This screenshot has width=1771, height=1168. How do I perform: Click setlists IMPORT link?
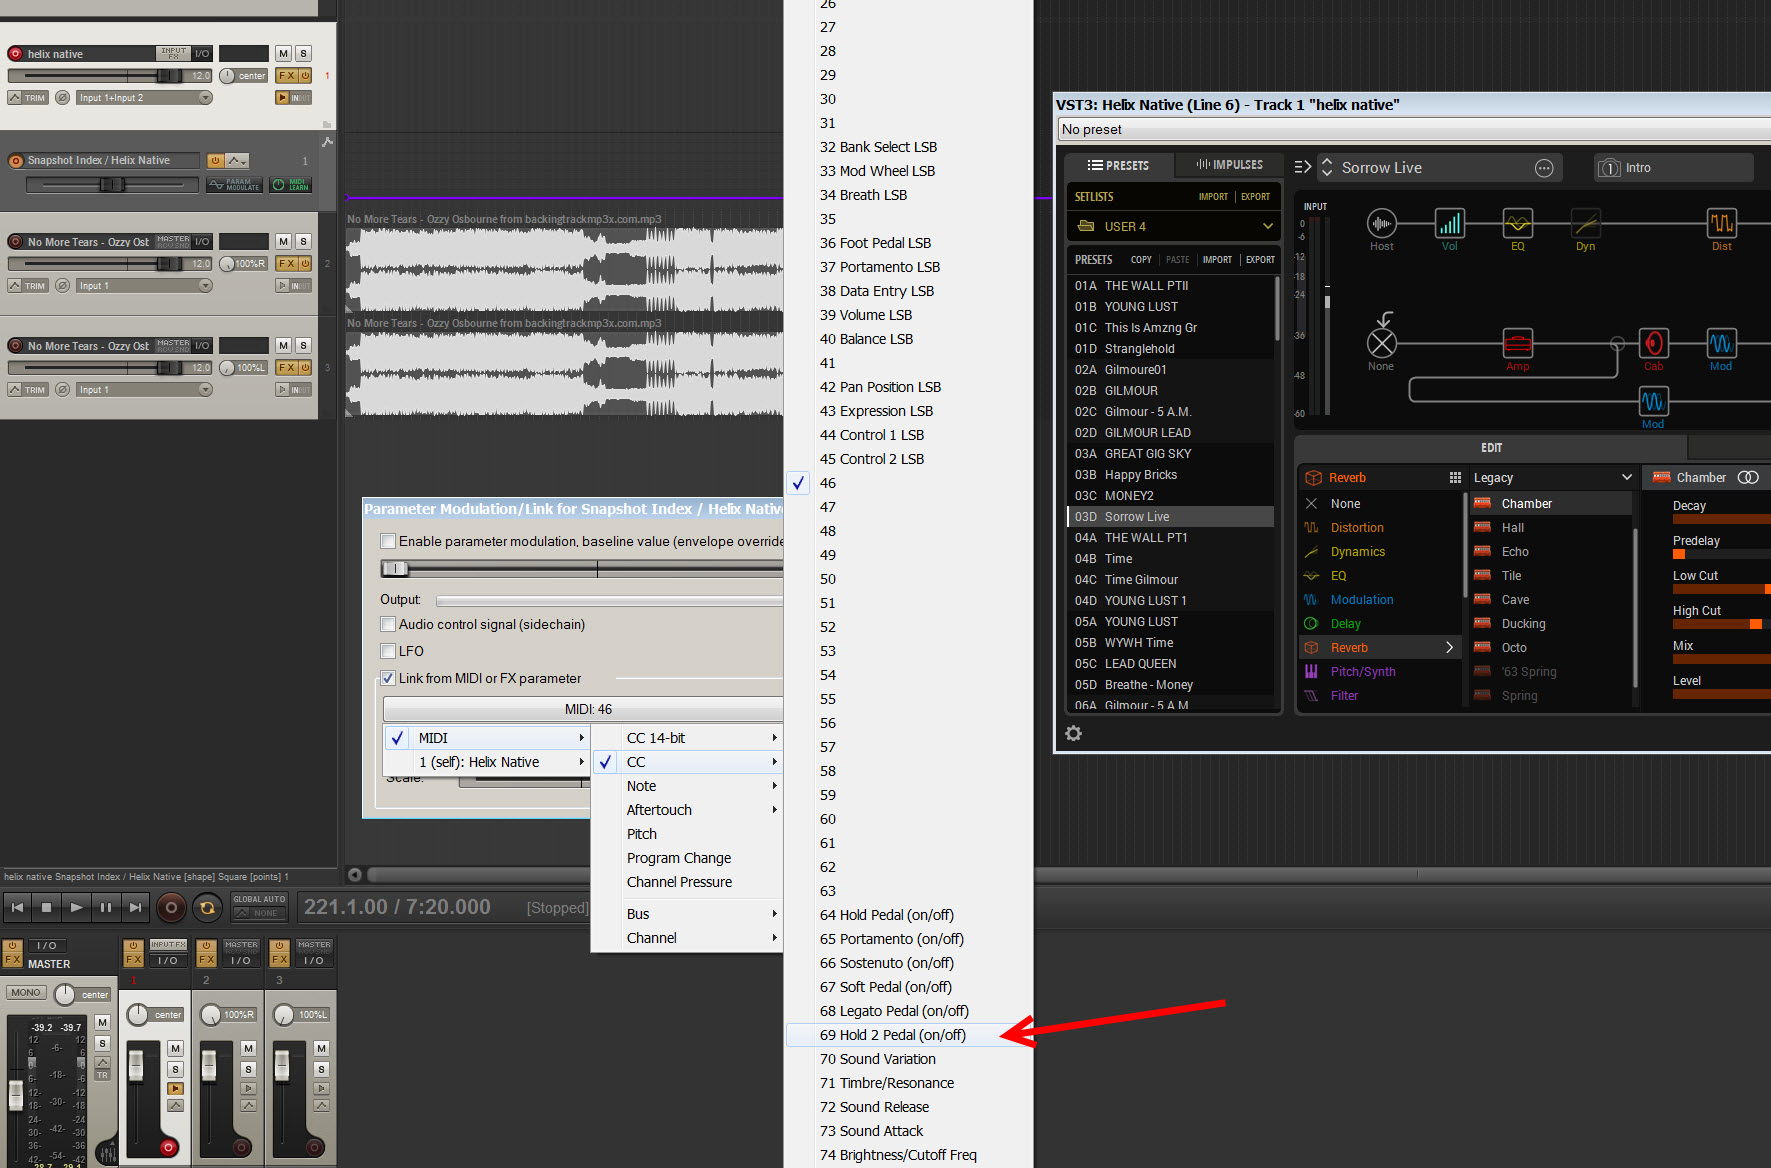pyautogui.click(x=1213, y=197)
